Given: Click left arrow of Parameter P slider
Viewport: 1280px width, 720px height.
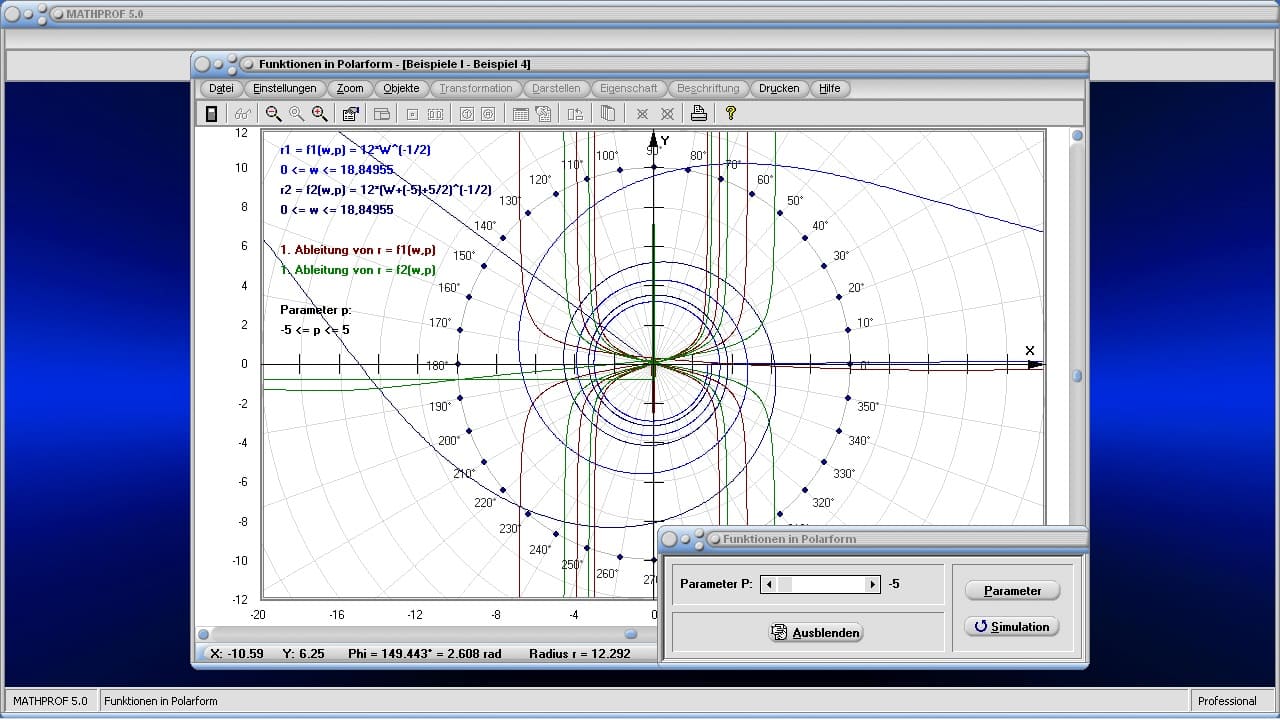Looking at the screenshot, I should [768, 584].
